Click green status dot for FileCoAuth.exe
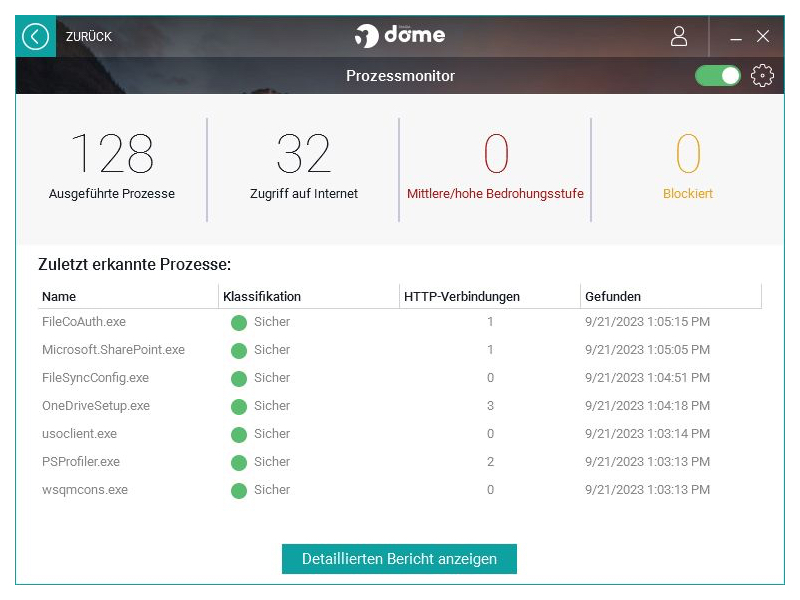800x600 pixels. coord(239,322)
